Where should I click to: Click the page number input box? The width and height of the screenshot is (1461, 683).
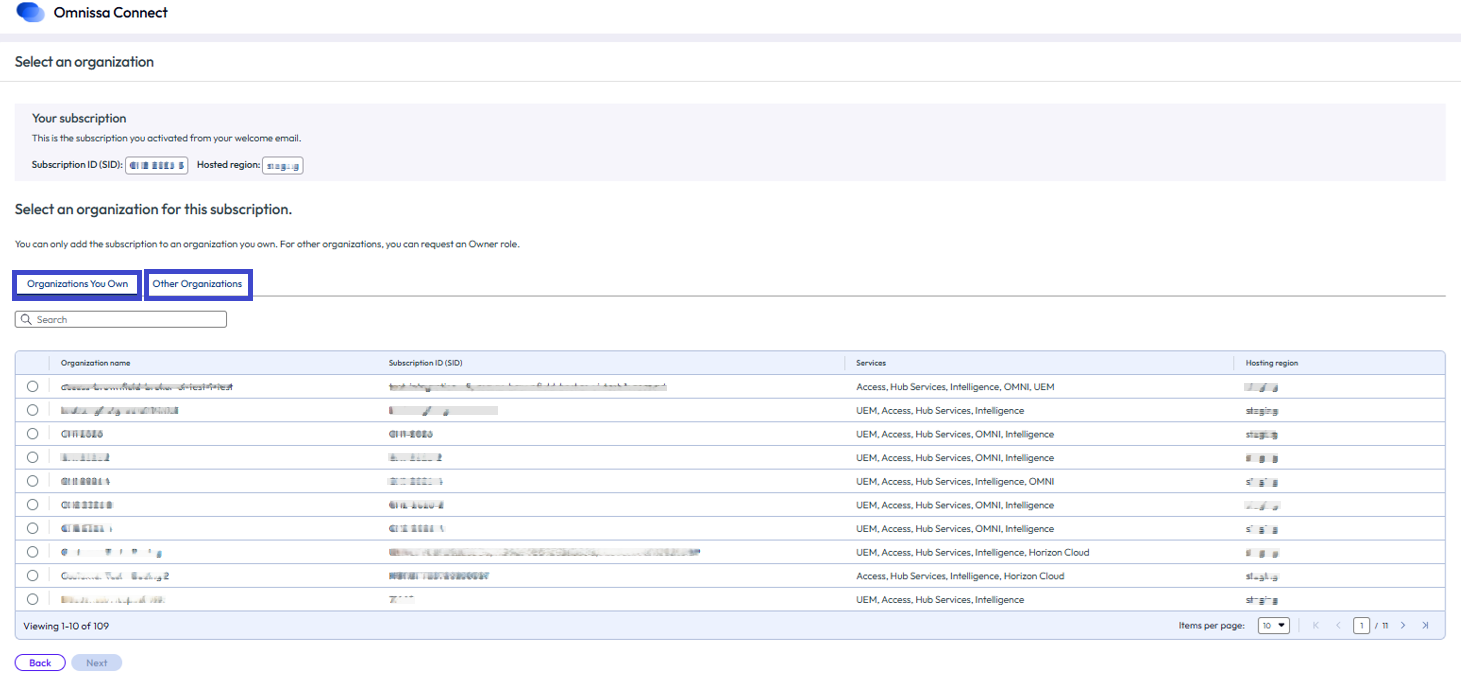click(1361, 626)
